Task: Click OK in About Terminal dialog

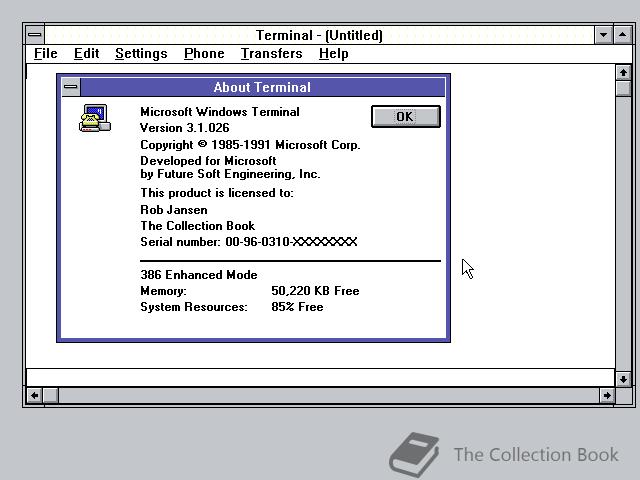Action: (406, 117)
